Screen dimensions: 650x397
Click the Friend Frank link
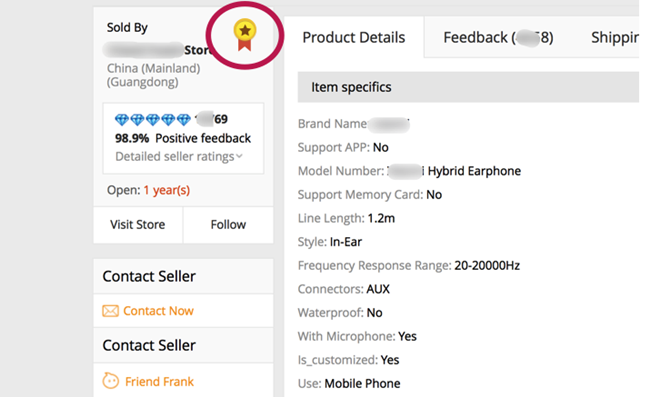(x=159, y=381)
